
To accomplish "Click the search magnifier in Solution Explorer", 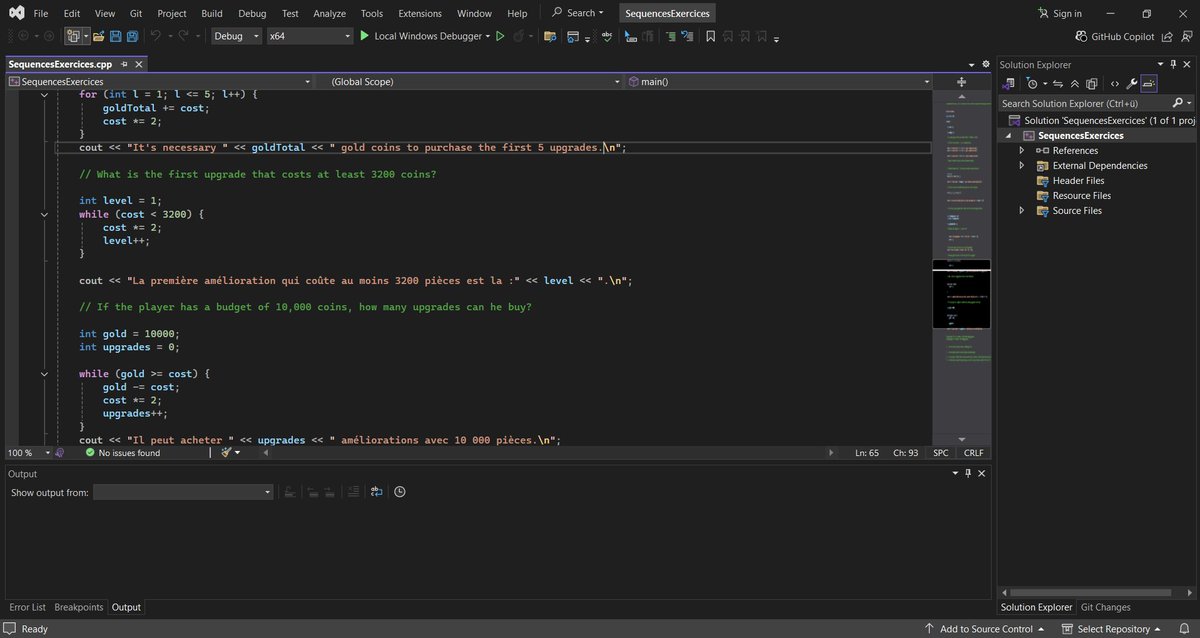I will (1177, 103).
